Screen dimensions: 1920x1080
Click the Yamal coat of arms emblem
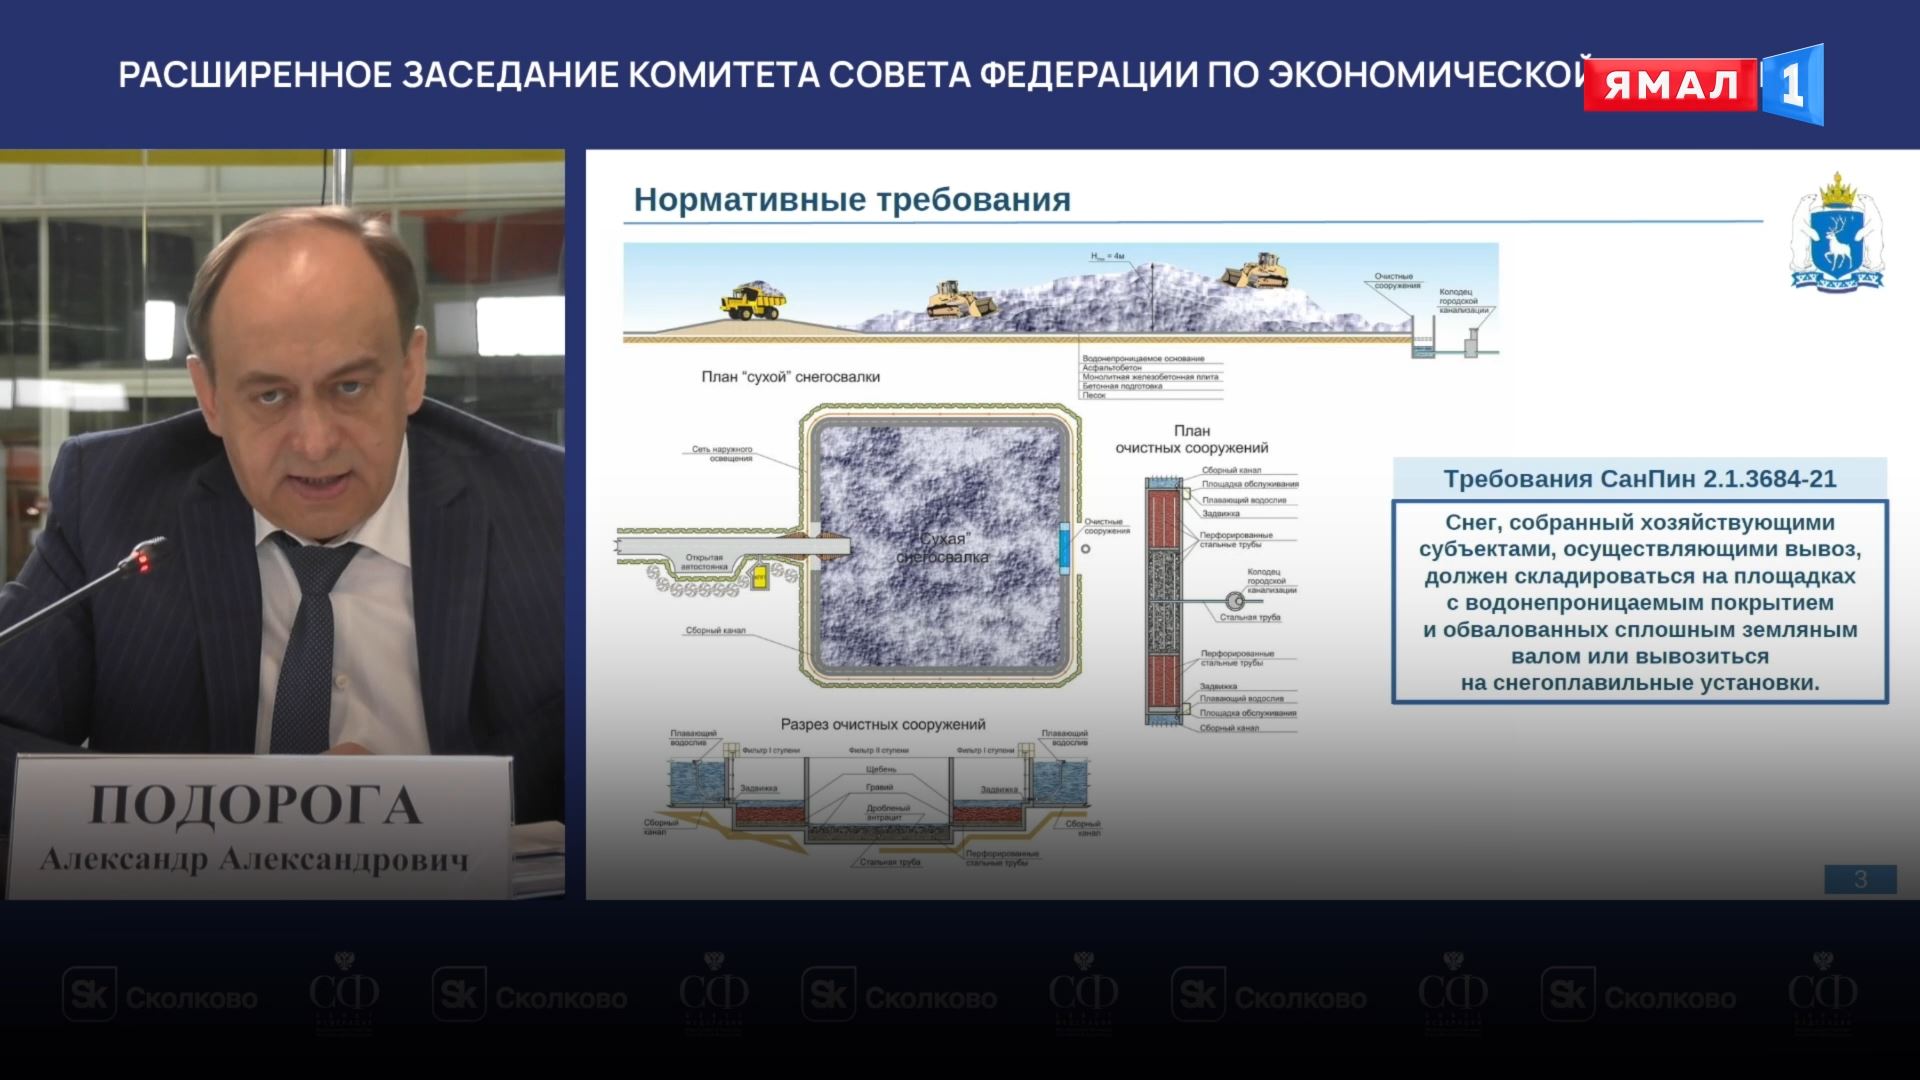[1836, 233]
